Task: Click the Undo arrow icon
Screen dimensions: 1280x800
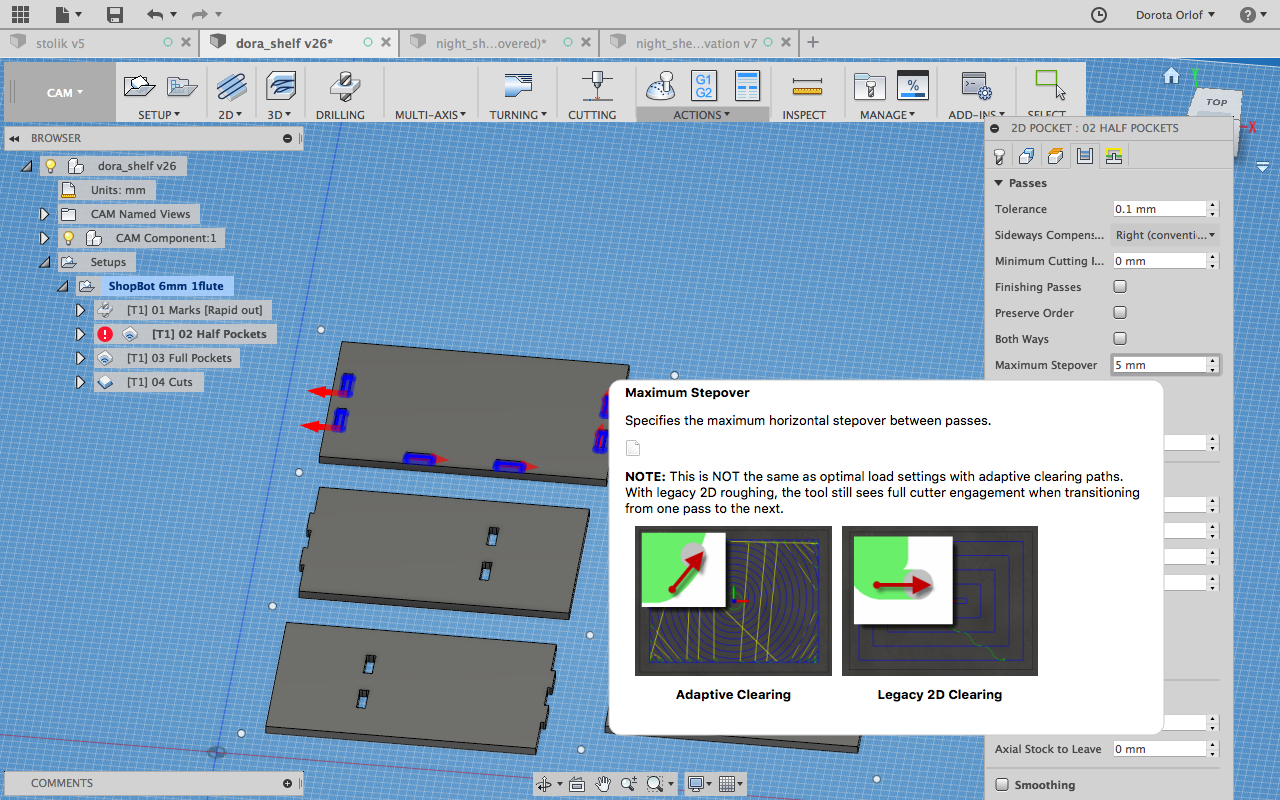Action: pyautogui.click(x=155, y=15)
